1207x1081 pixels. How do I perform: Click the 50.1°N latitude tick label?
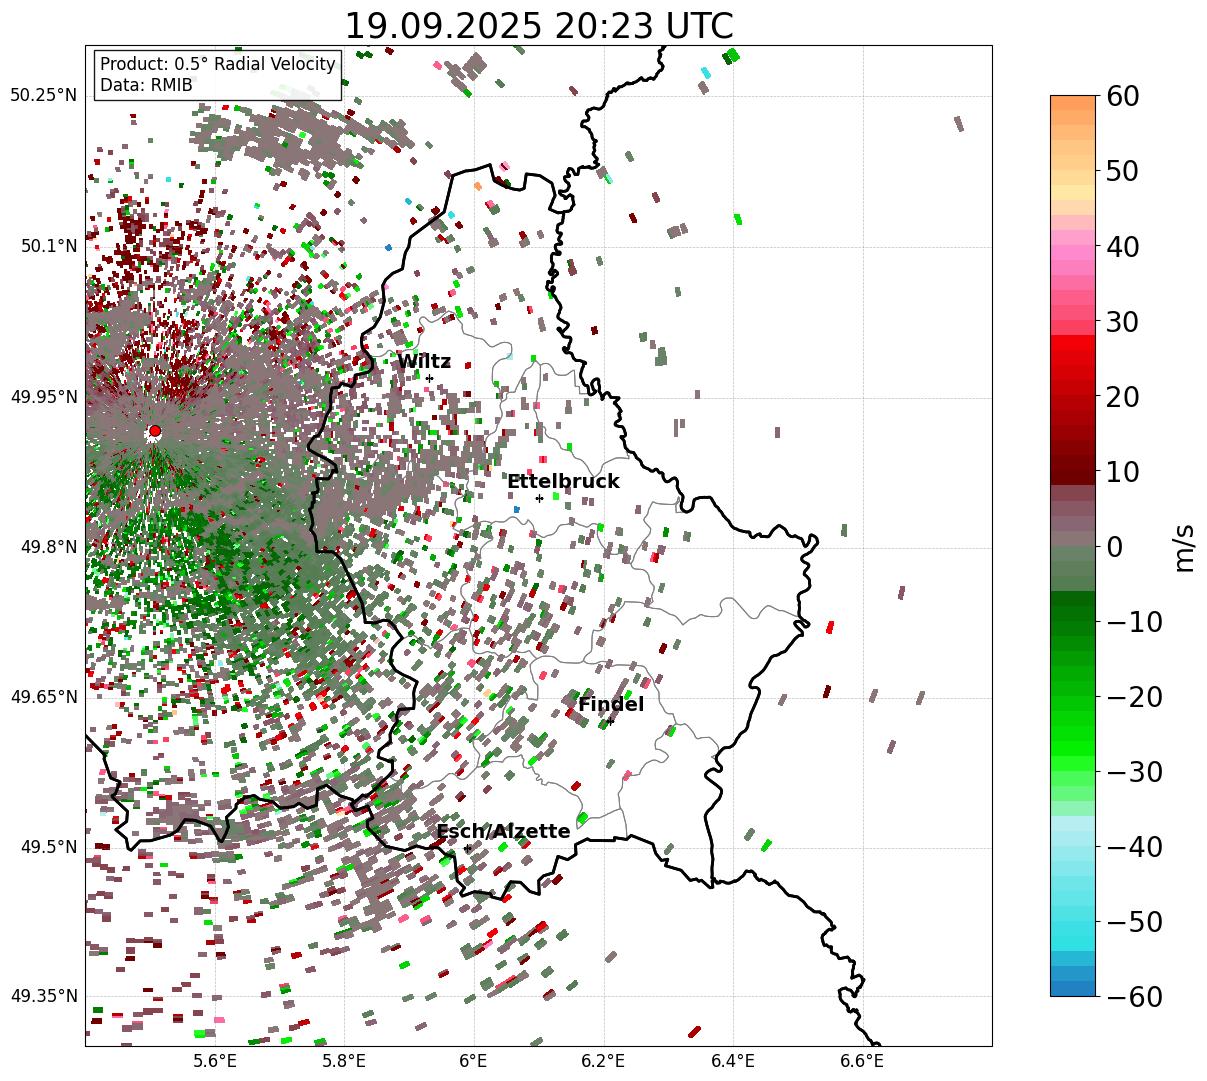click(48, 246)
